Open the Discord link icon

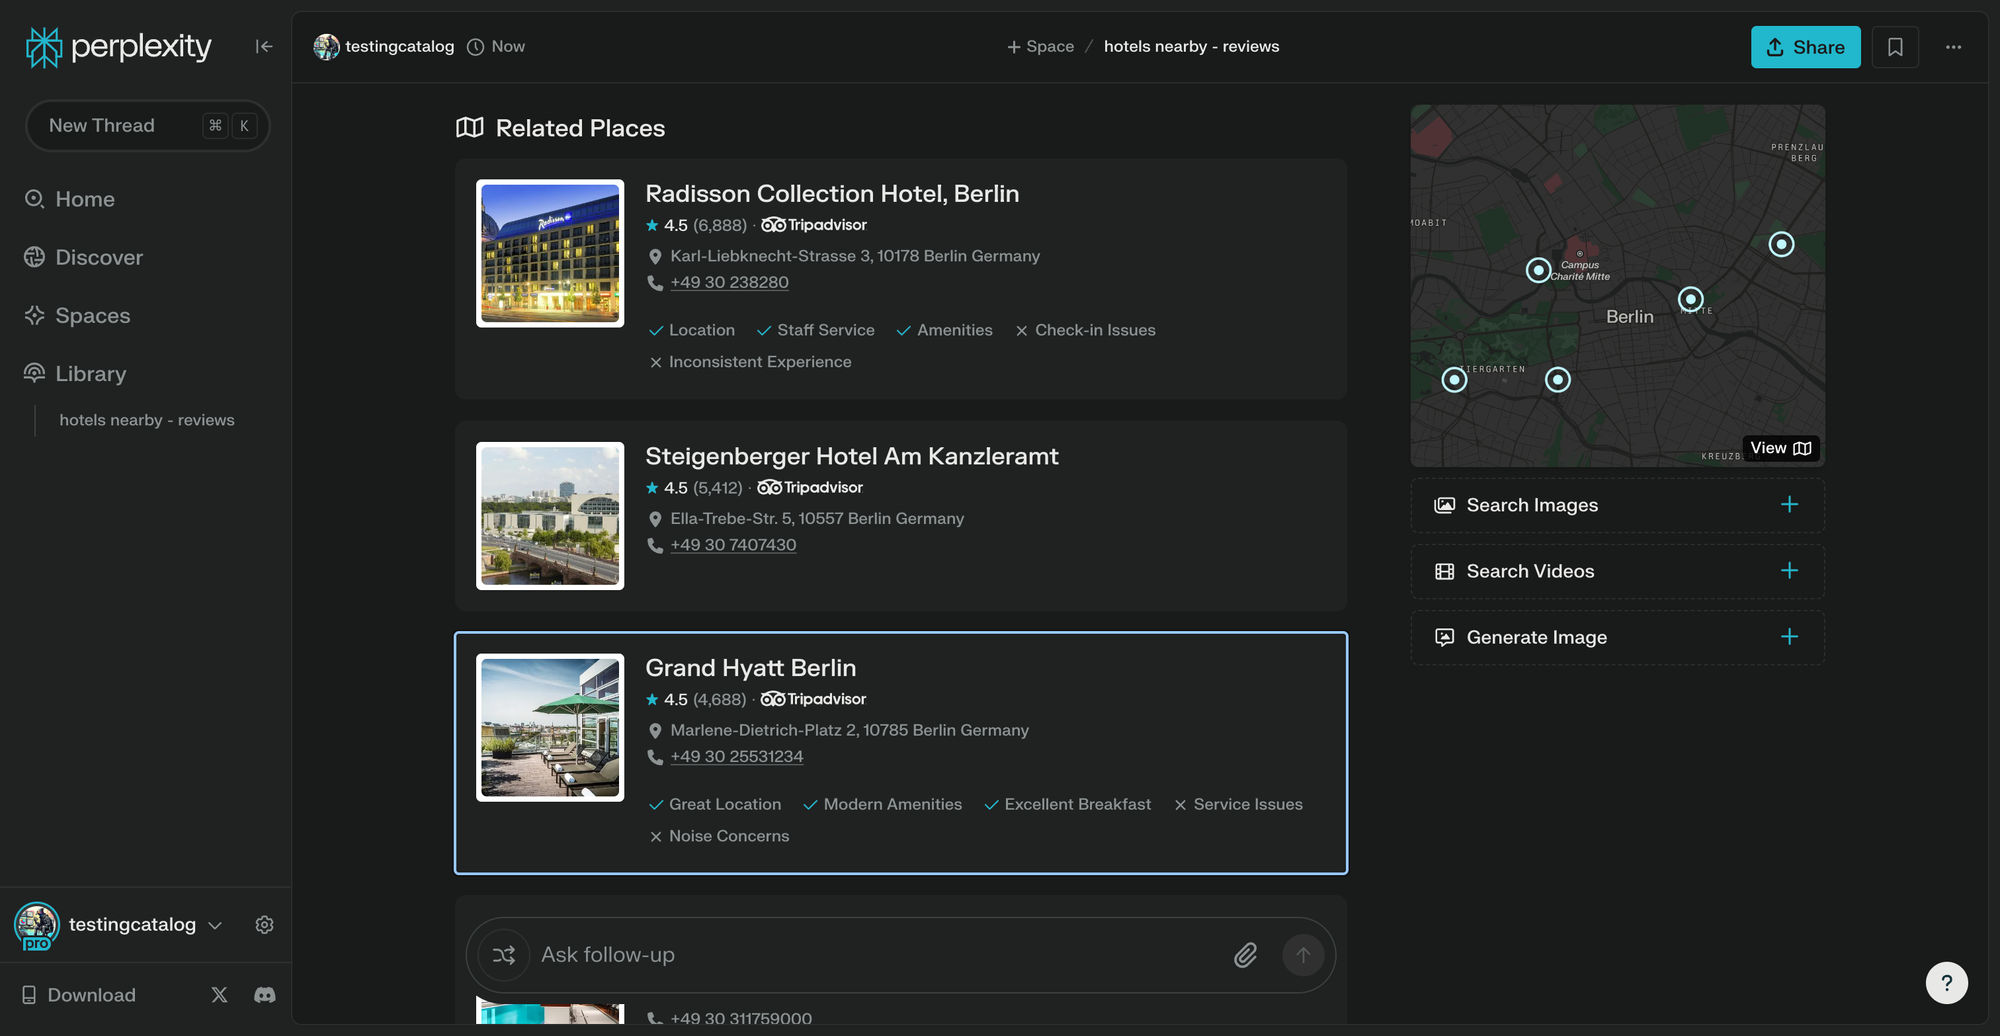[265, 995]
